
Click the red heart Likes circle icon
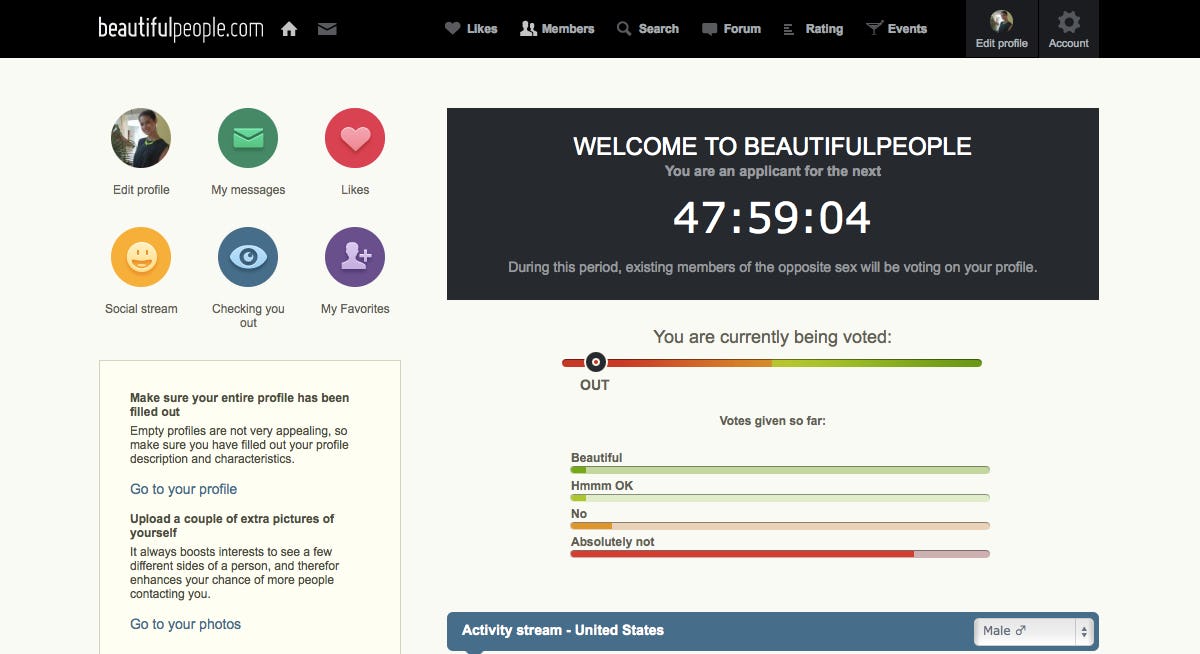[x=355, y=138]
